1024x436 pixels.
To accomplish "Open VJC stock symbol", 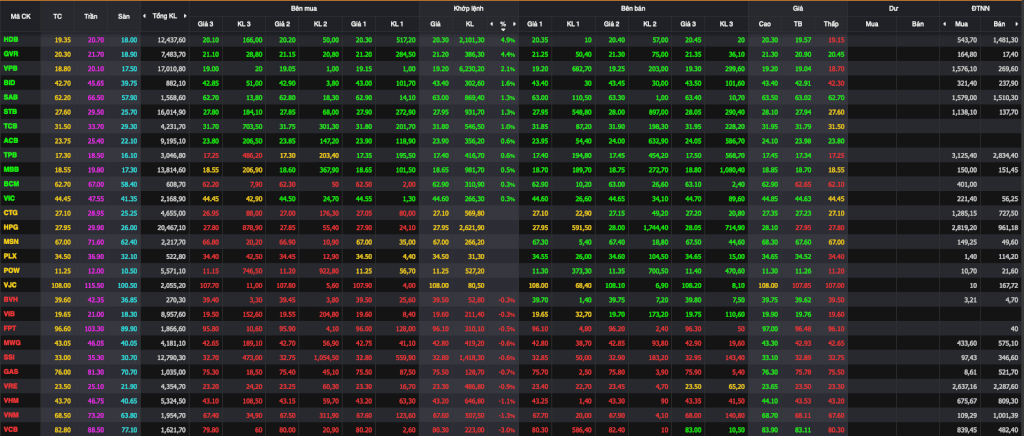I will pos(10,284).
